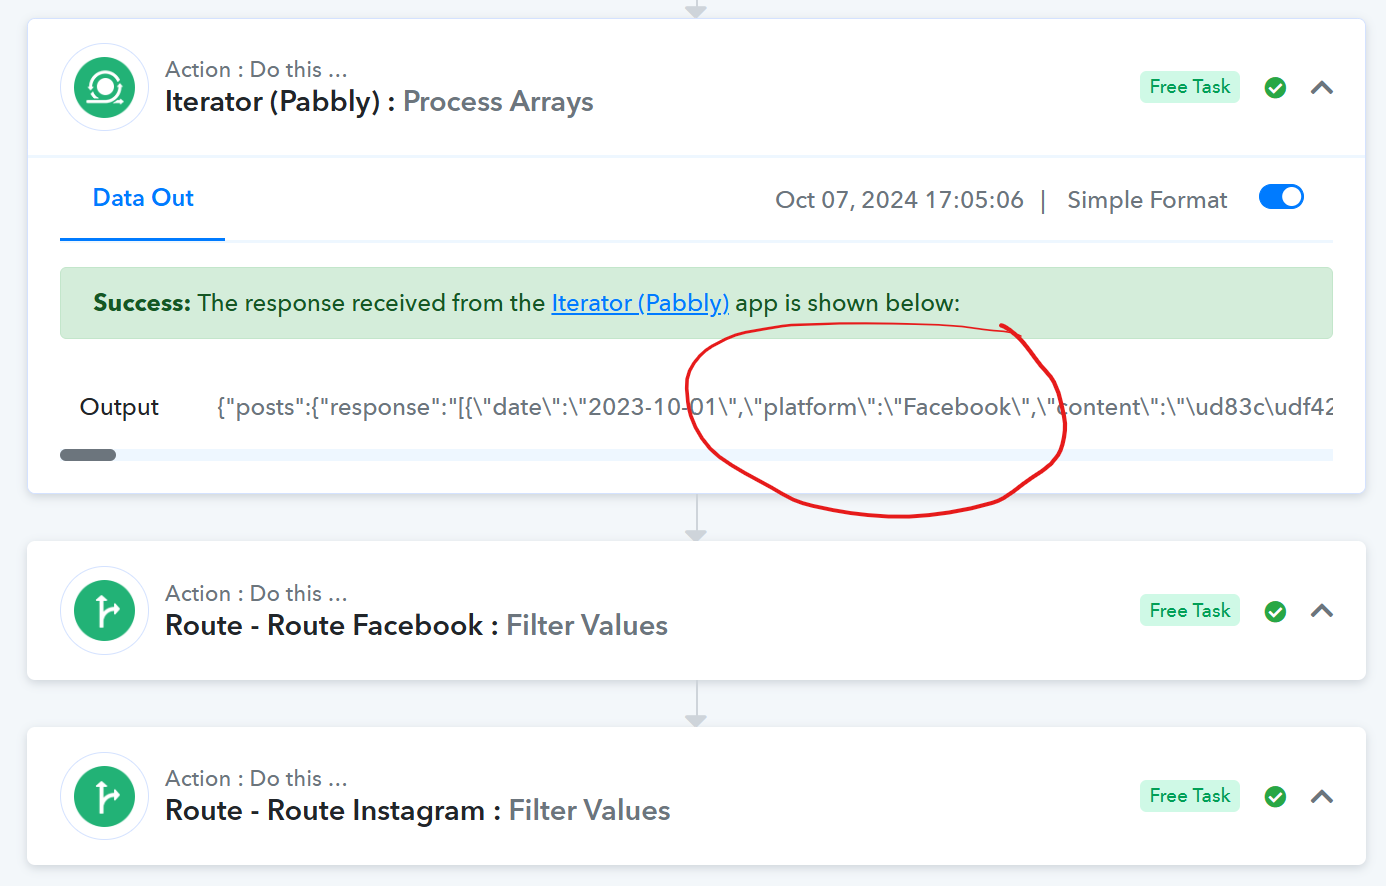1386x886 pixels.
Task: Click Free Task badge on Route Instagram
Action: point(1190,795)
